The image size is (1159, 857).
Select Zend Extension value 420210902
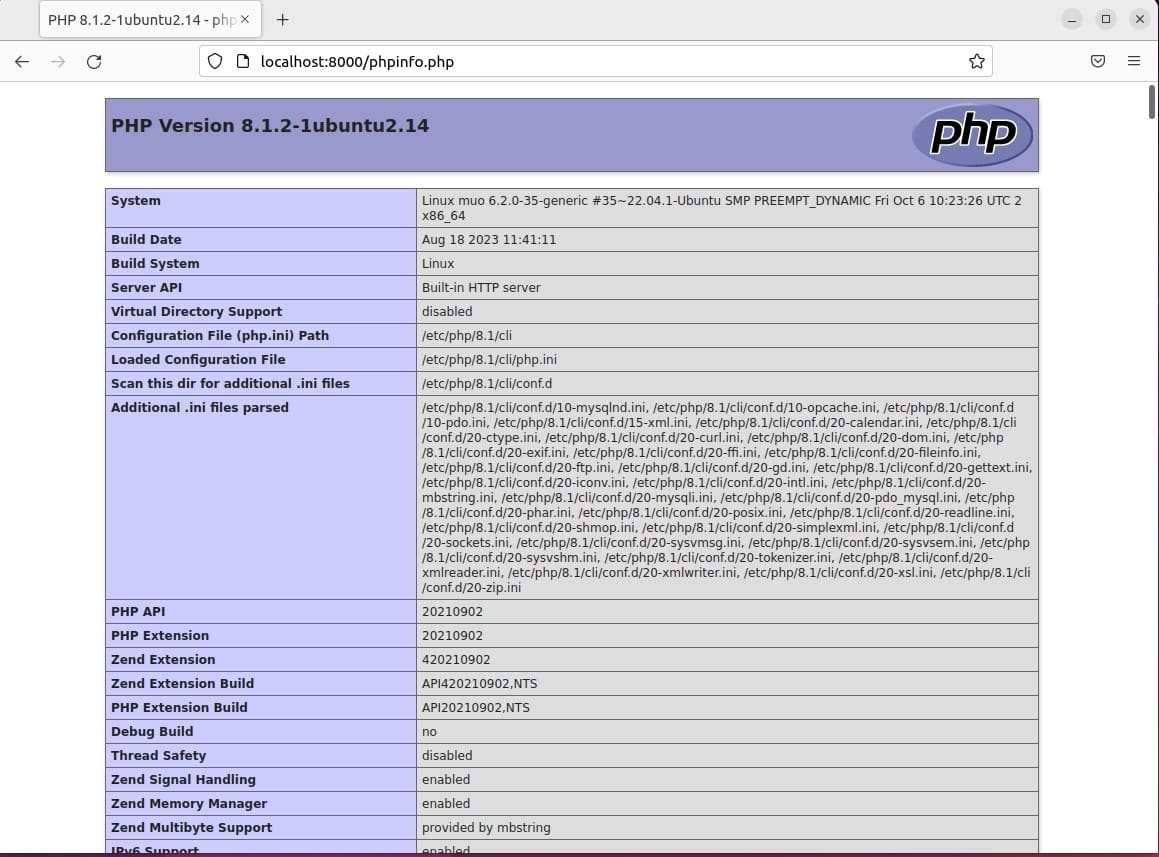point(456,660)
